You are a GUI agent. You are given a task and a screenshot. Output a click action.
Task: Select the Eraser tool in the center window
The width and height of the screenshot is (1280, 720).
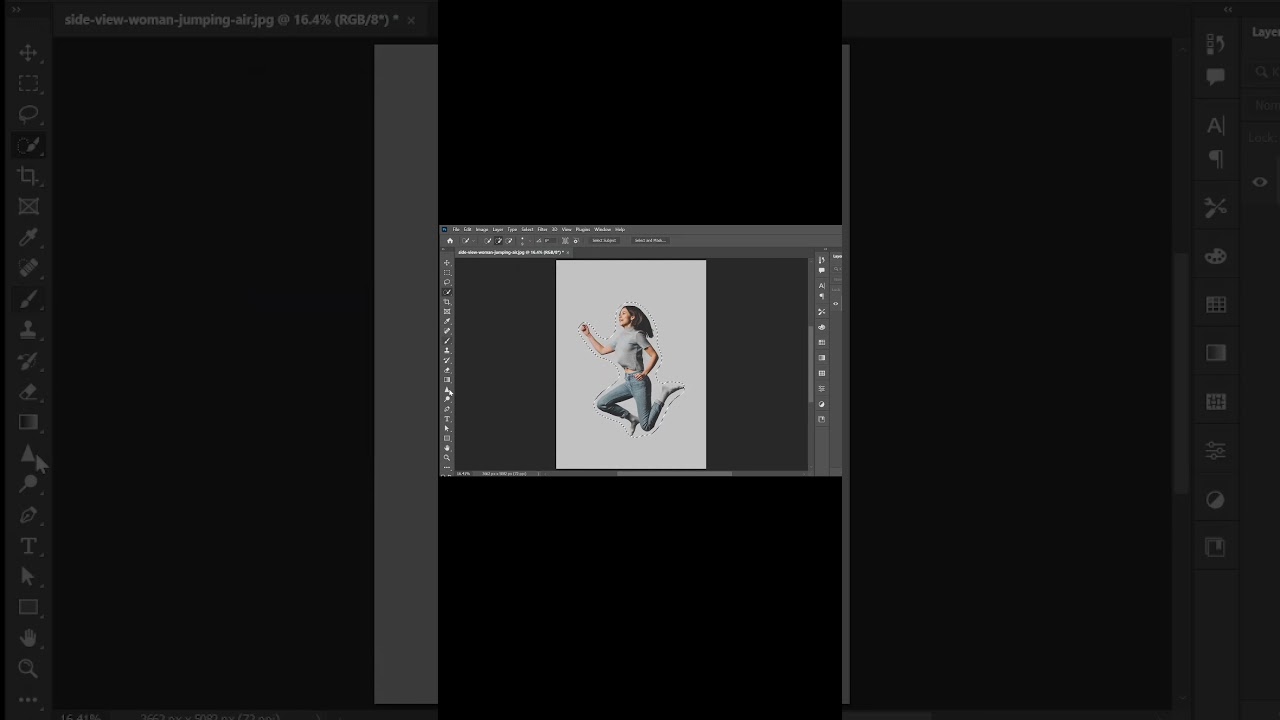coord(447,370)
